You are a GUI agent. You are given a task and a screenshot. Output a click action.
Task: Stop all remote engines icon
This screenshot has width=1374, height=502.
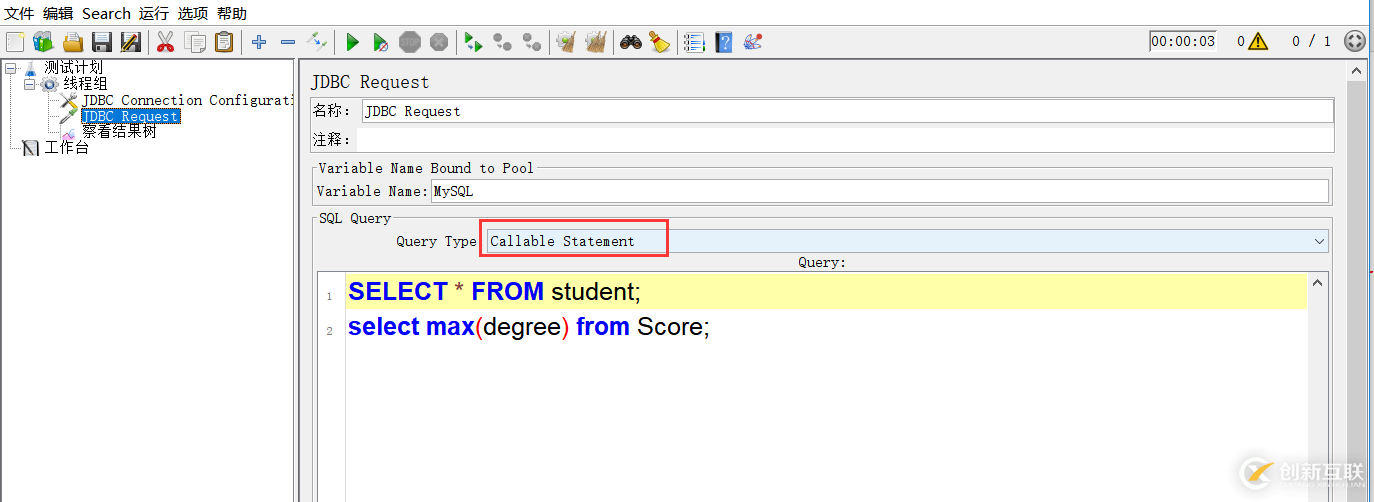click(503, 42)
